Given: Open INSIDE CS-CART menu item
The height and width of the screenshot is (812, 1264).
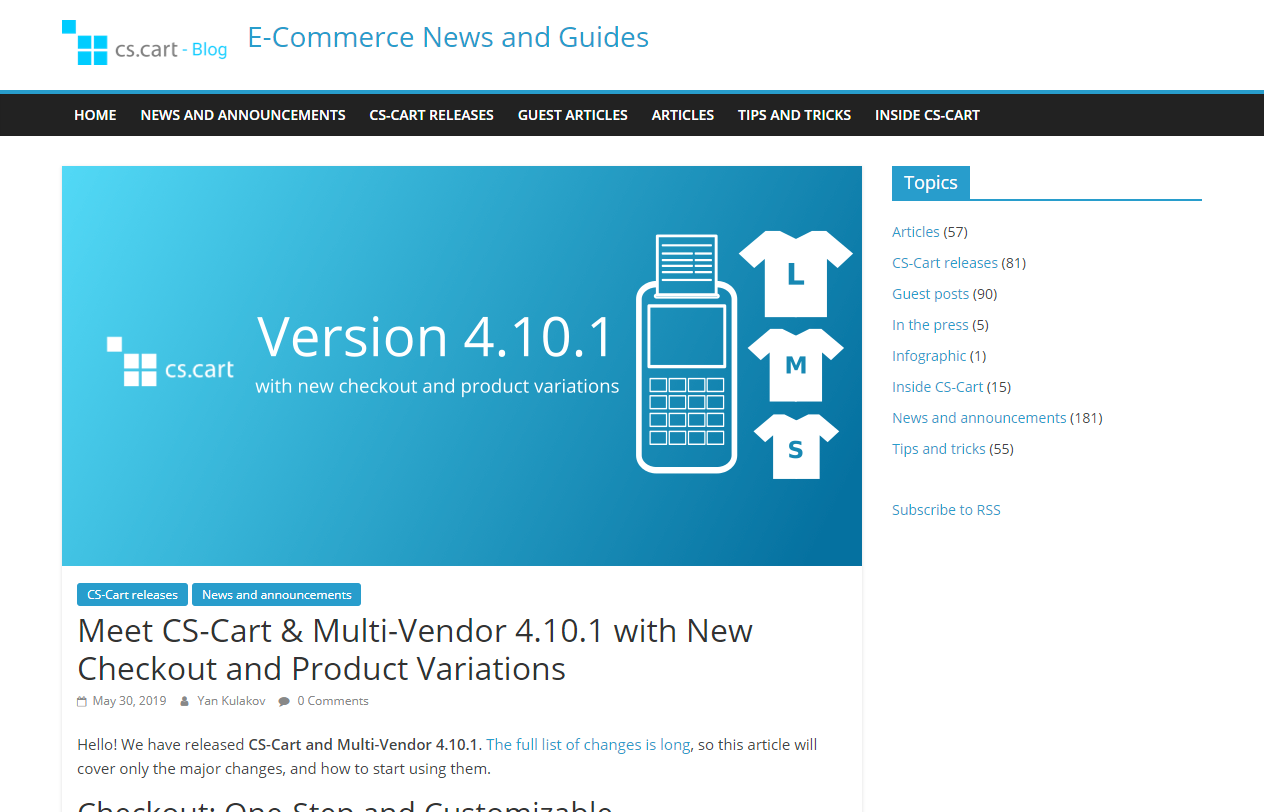Looking at the screenshot, I should [927, 115].
